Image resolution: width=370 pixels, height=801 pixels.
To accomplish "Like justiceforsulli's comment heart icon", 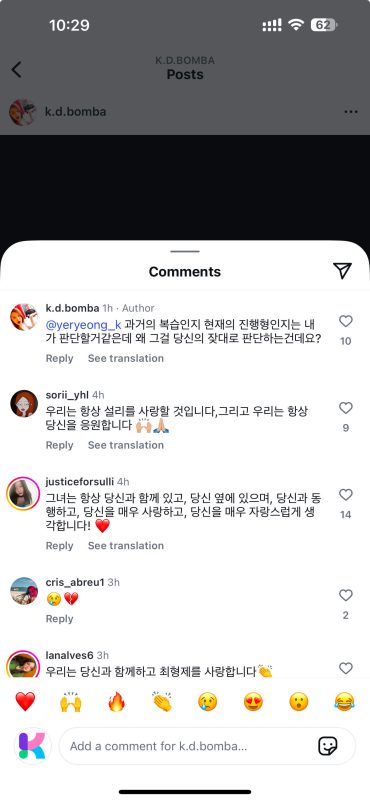I will click(346, 494).
